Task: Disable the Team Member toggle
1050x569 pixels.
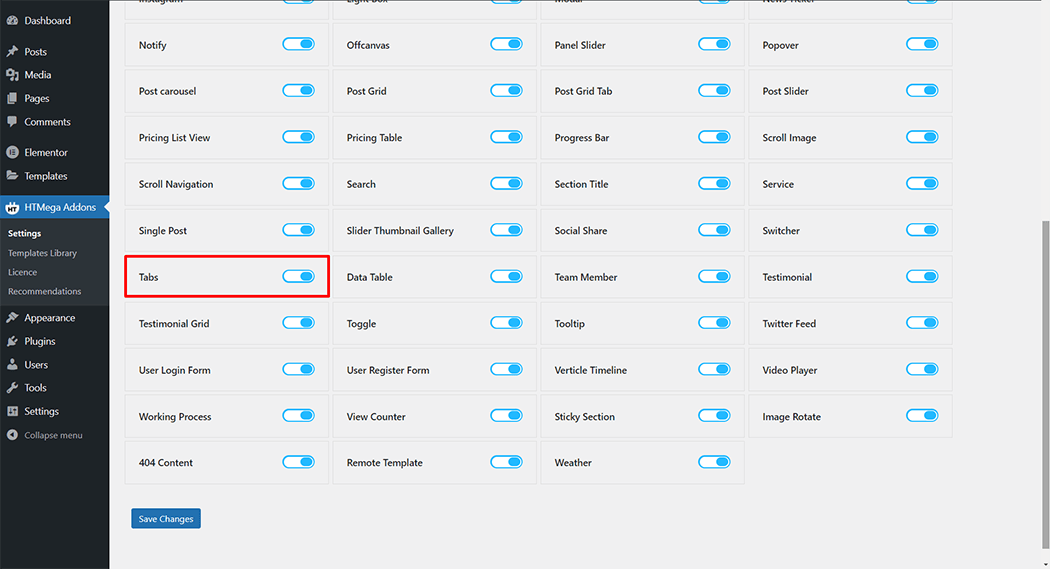Action: point(714,276)
